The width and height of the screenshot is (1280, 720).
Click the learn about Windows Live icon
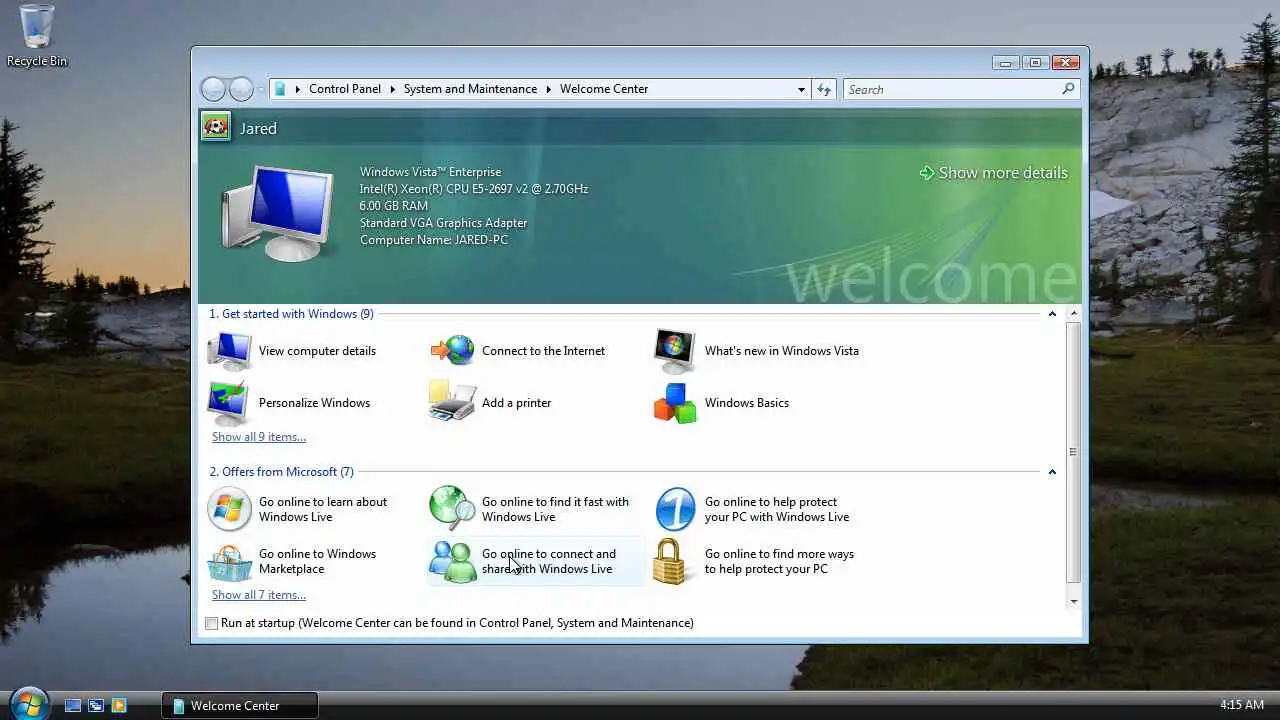coord(230,509)
